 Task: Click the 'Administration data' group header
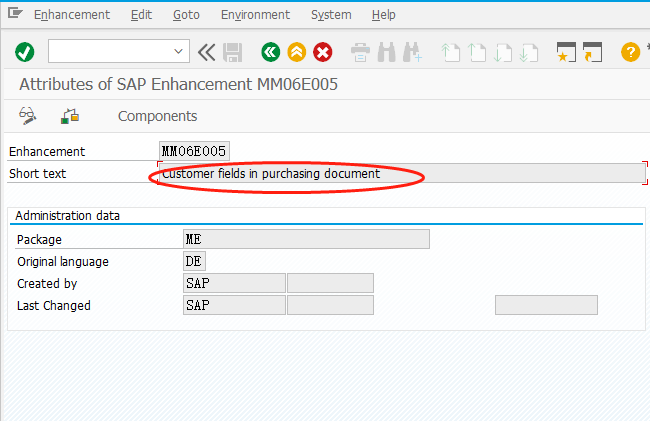tap(68, 216)
